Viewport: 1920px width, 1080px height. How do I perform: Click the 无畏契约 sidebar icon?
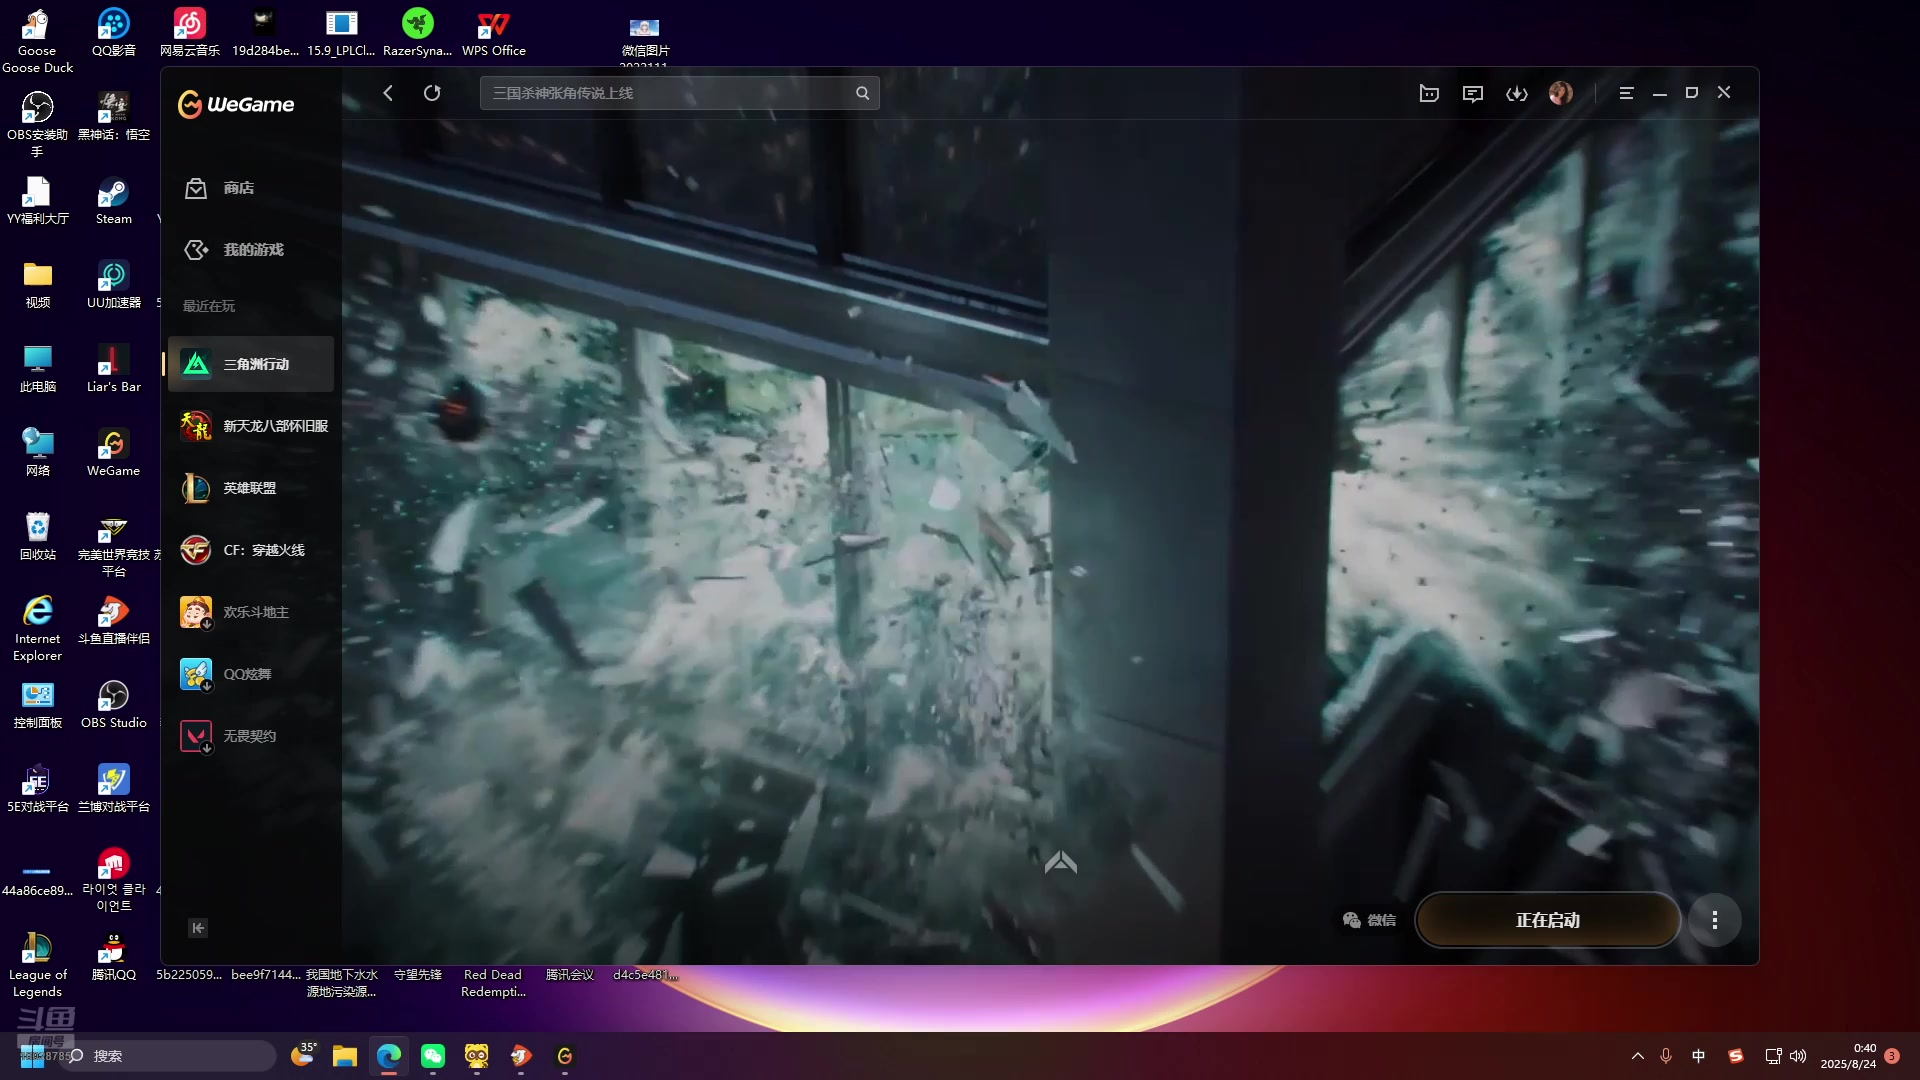(x=196, y=736)
